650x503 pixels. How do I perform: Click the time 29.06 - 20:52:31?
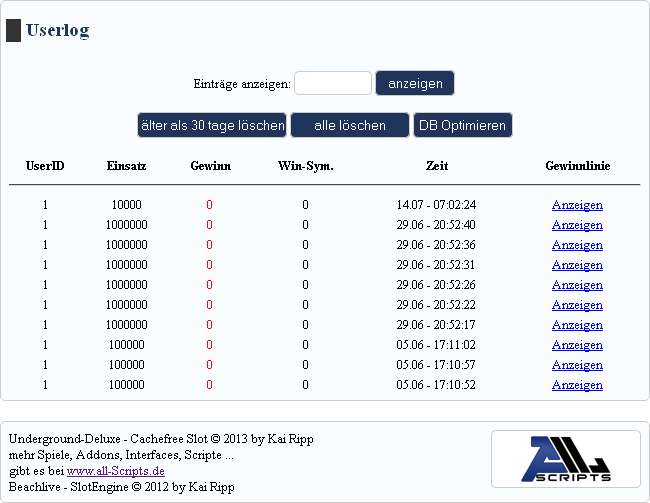click(x=436, y=265)
